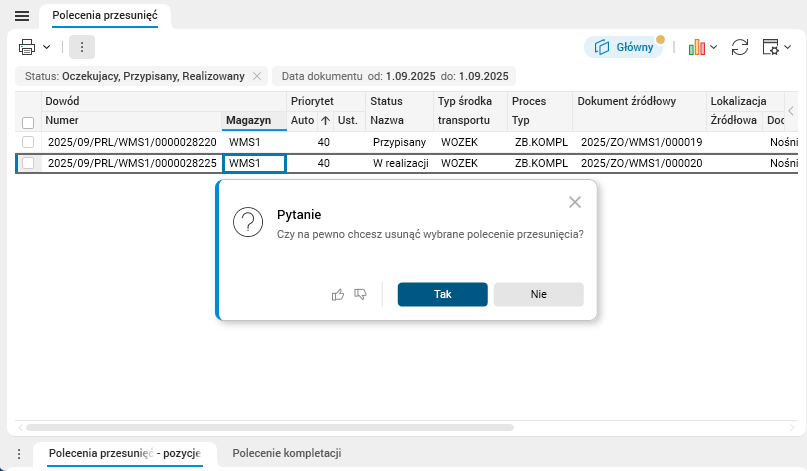Edit the Data dokumentu date filter
The width and height of the screenshot is (807, 471).
(395, 76)
